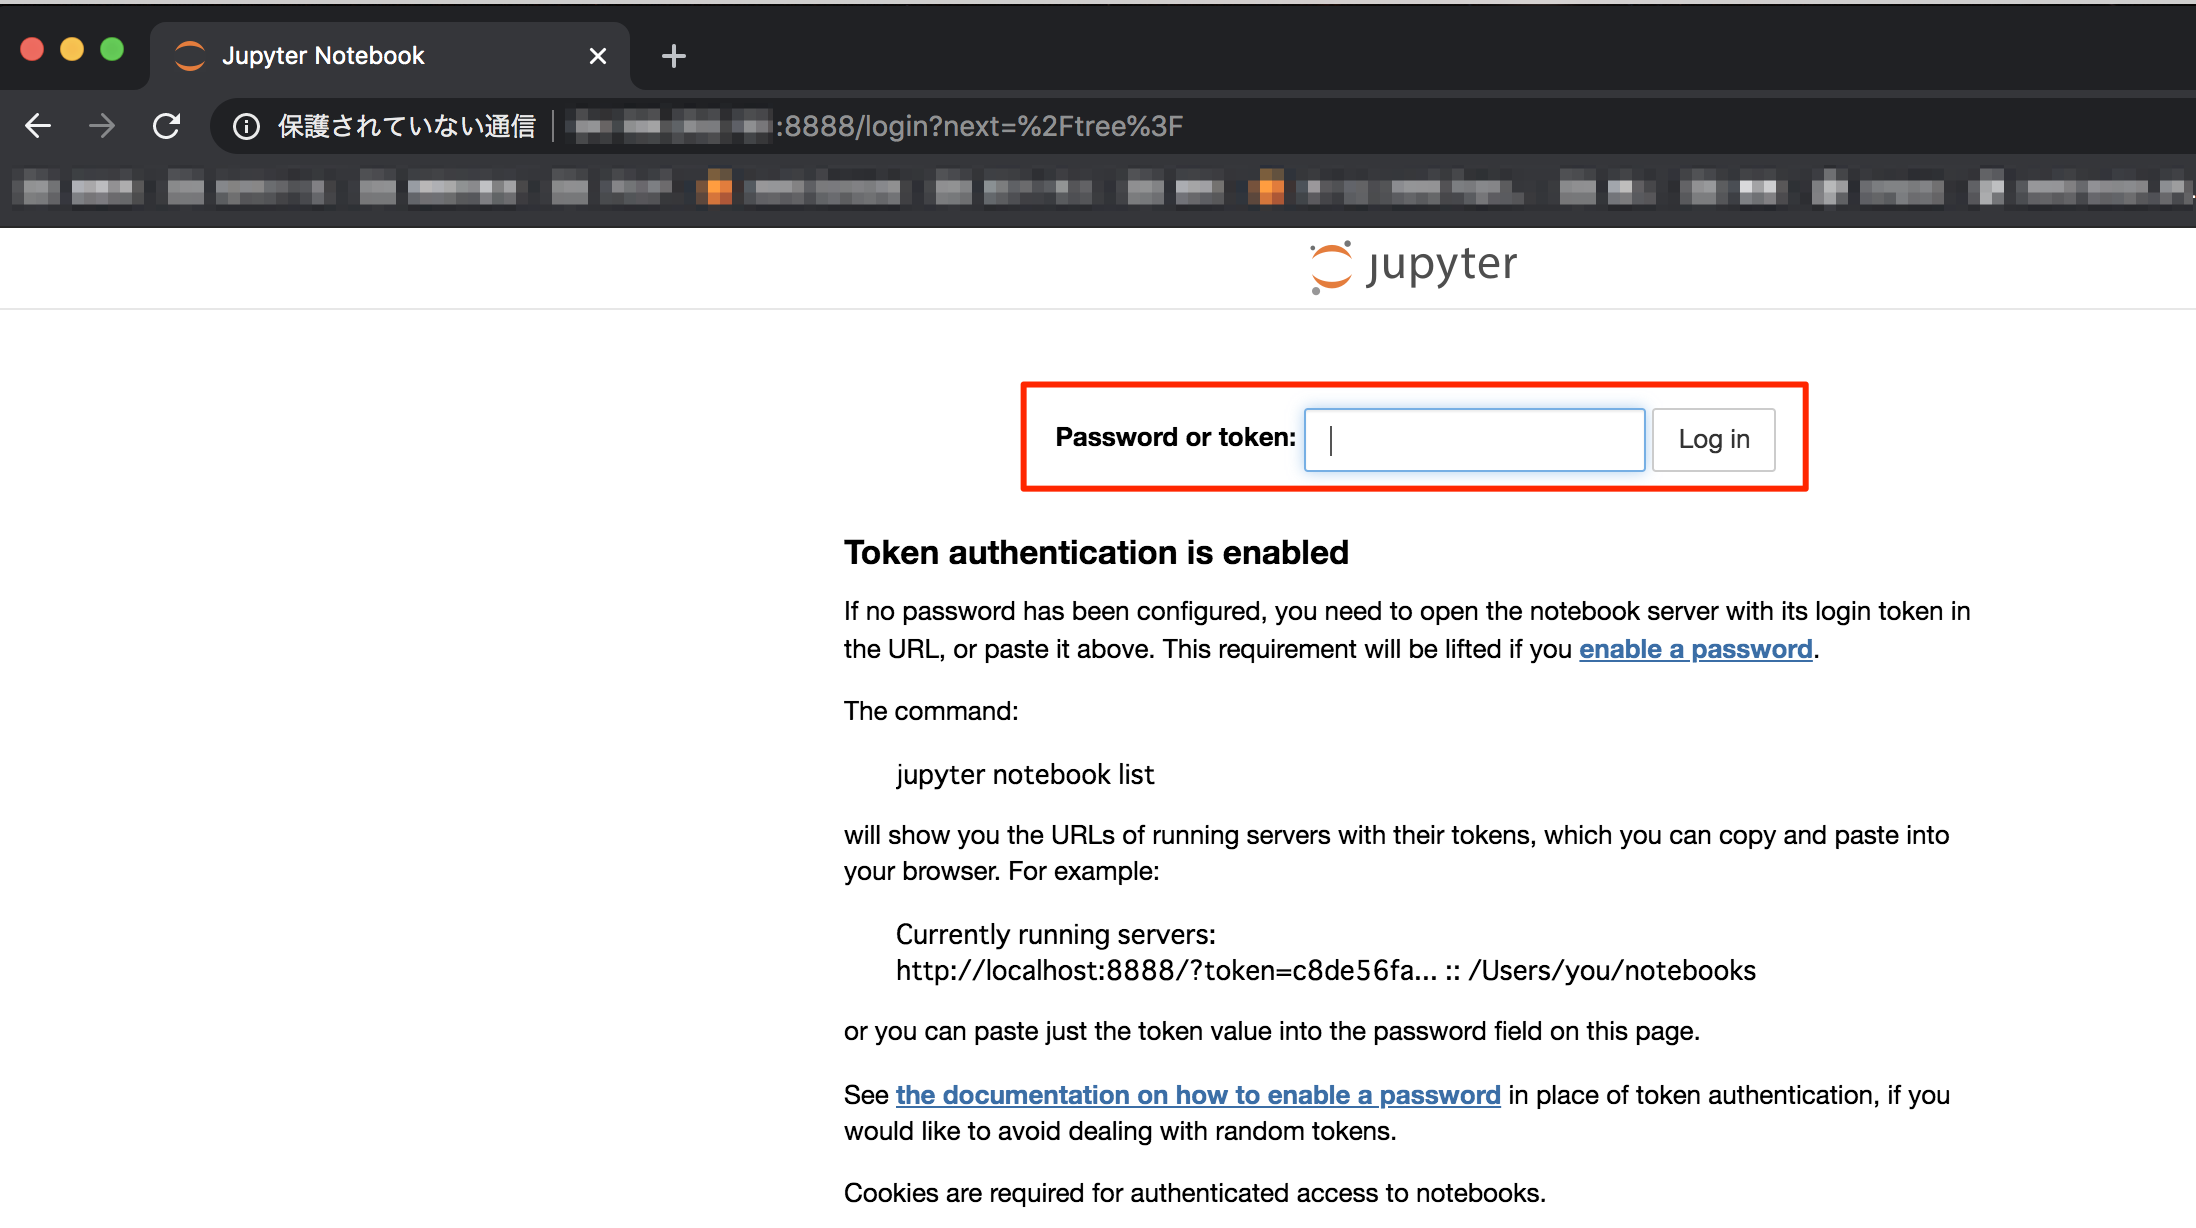Screen dimensions: 2196x1228
Task: Click the 'Password or token:' label
Action: pos(1176,437)
